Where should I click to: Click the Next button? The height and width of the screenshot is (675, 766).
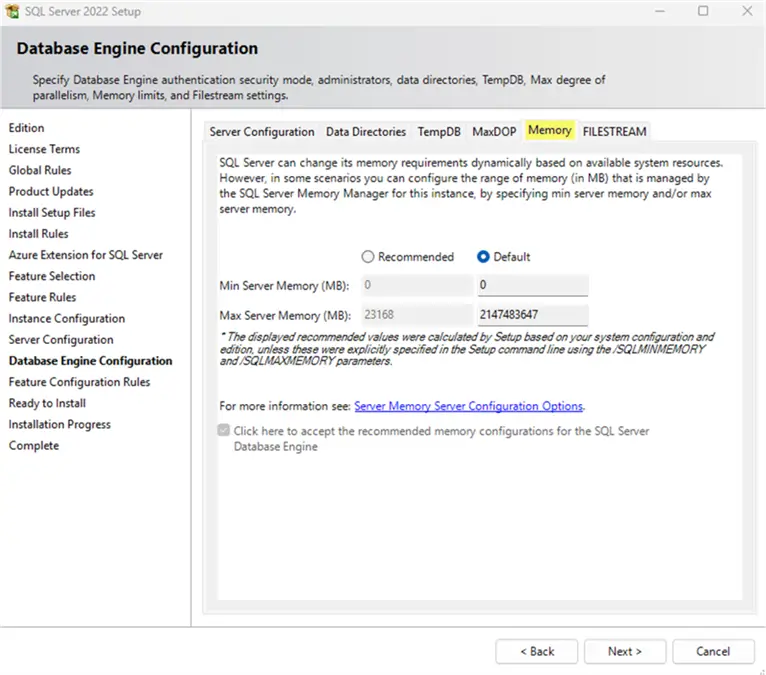[x=625, y=652]
